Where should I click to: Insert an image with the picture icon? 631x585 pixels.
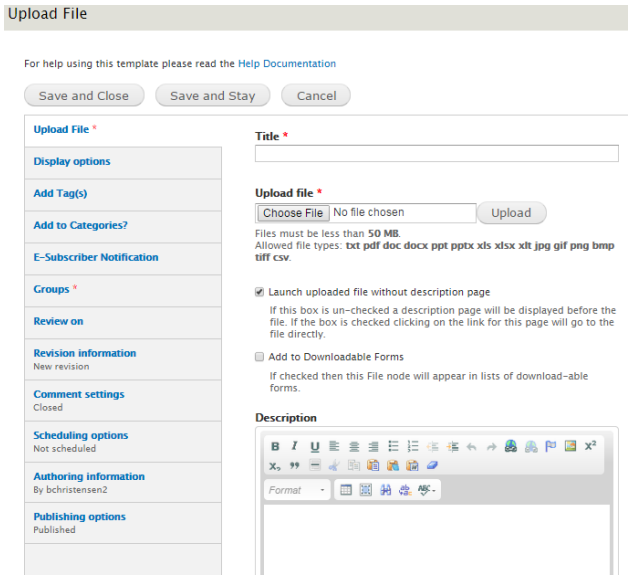click(x=570, y=446)
